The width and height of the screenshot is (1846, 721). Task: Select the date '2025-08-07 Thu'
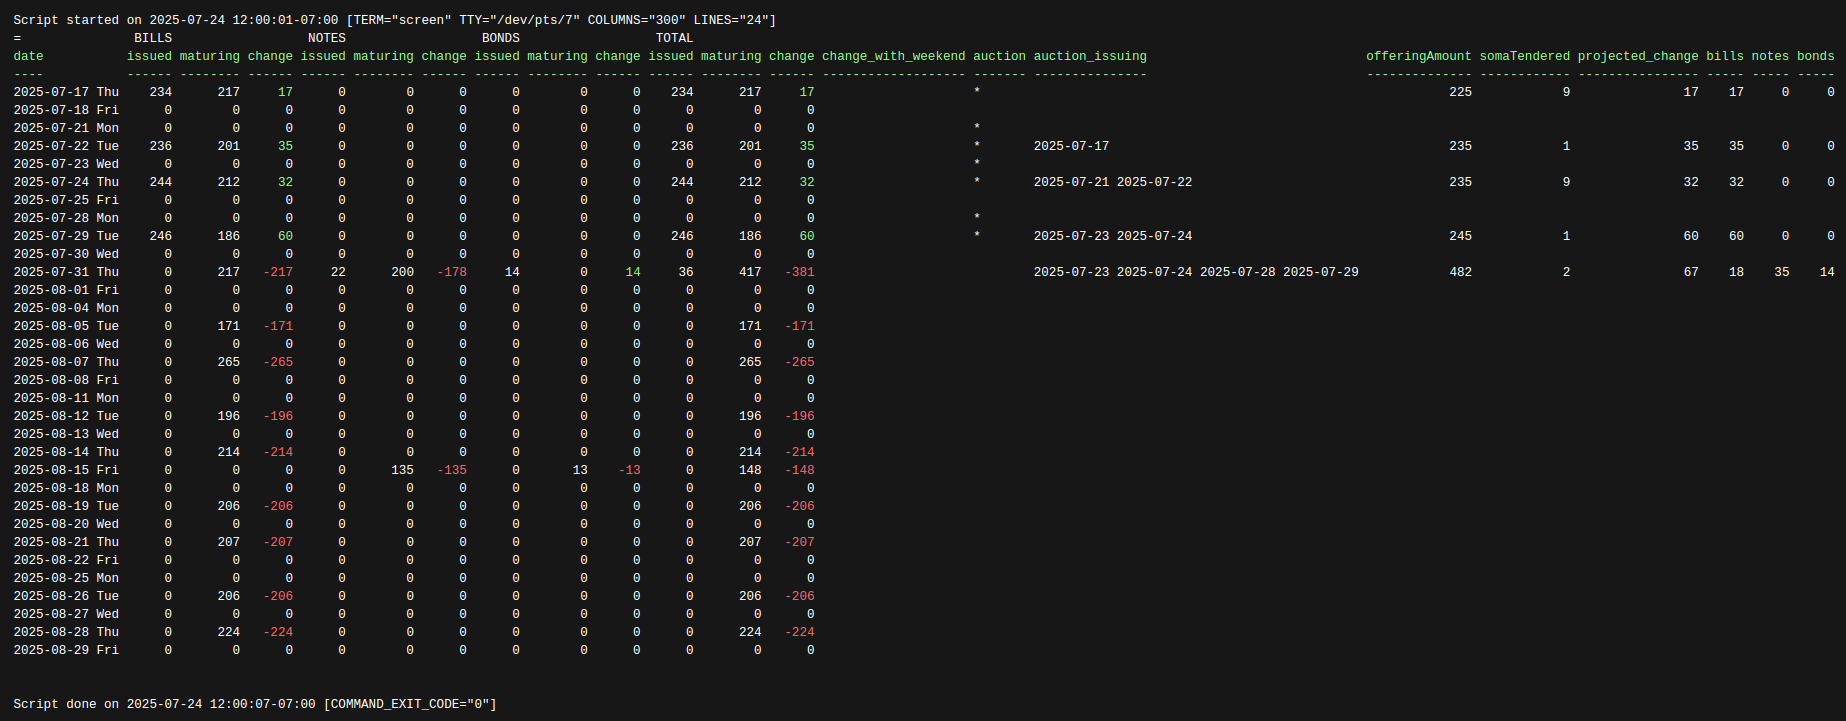pos(66,362)
